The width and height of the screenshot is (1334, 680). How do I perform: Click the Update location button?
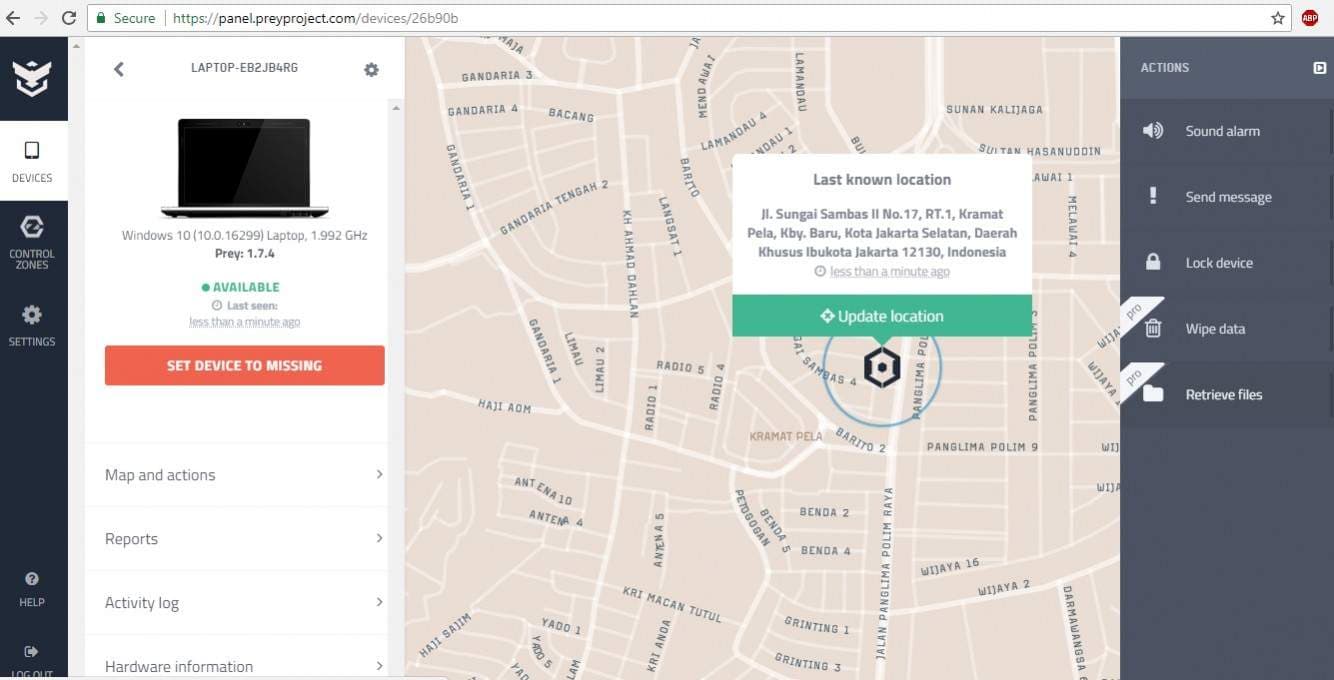coord(882,316)
